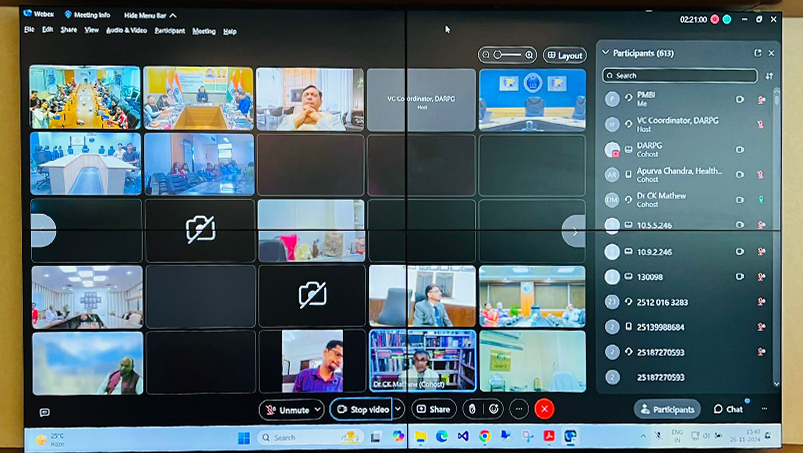Open Windows Start menu
803x453 pixels.
[x=244, y=438]
